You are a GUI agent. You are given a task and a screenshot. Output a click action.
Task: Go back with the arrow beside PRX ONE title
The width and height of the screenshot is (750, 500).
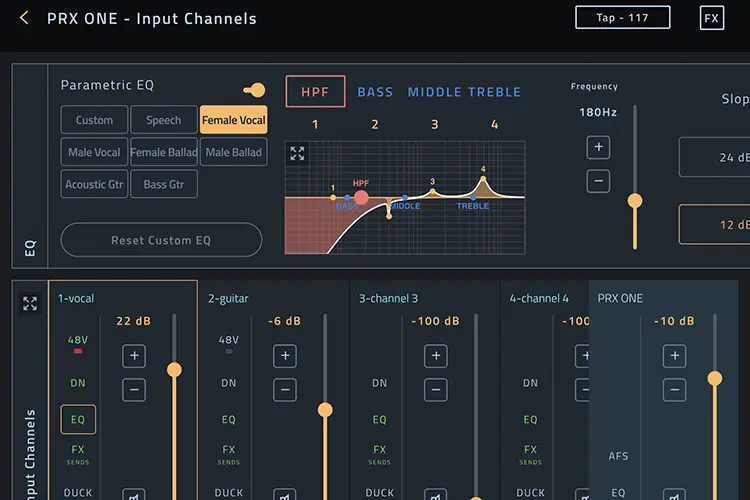coord(24,18)
